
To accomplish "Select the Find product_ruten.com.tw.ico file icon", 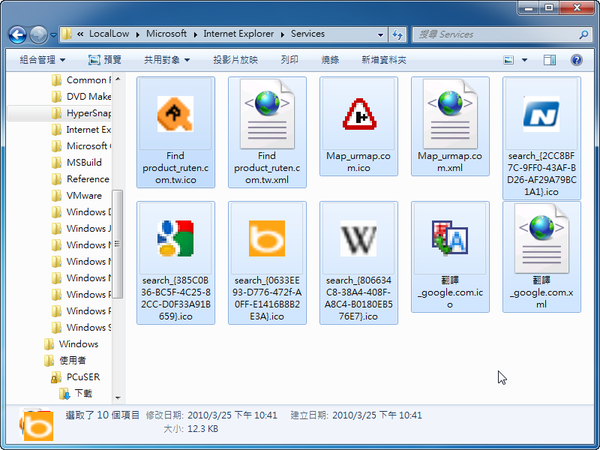I will pyautogui.click(x=175, y=114).
